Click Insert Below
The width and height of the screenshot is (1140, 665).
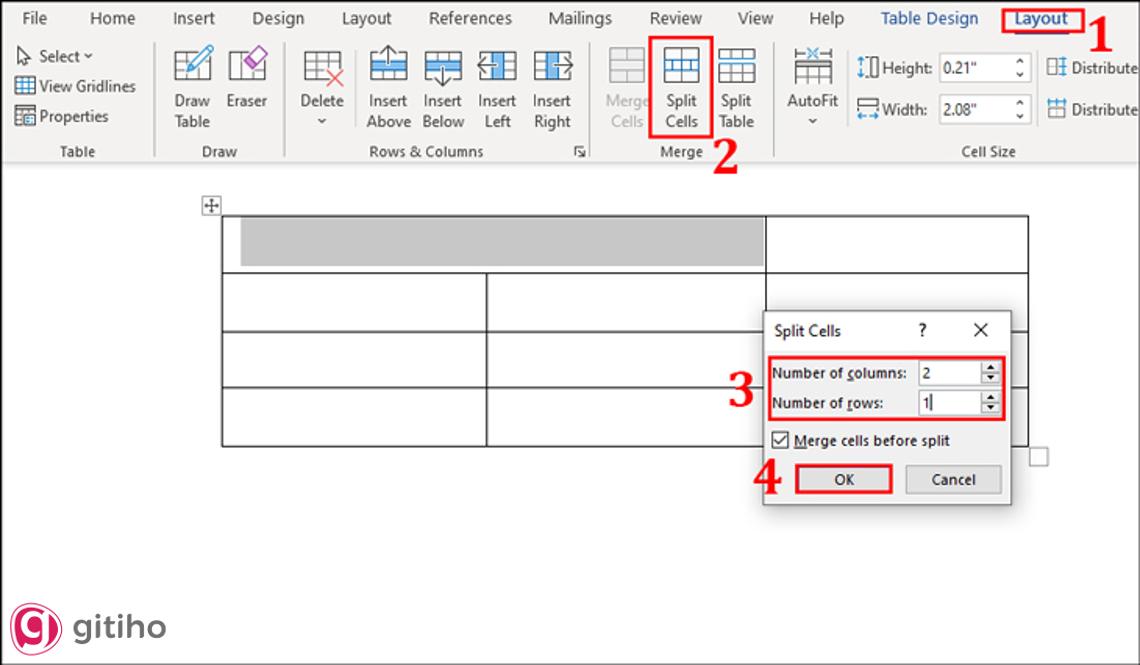[x=443, y=88]
